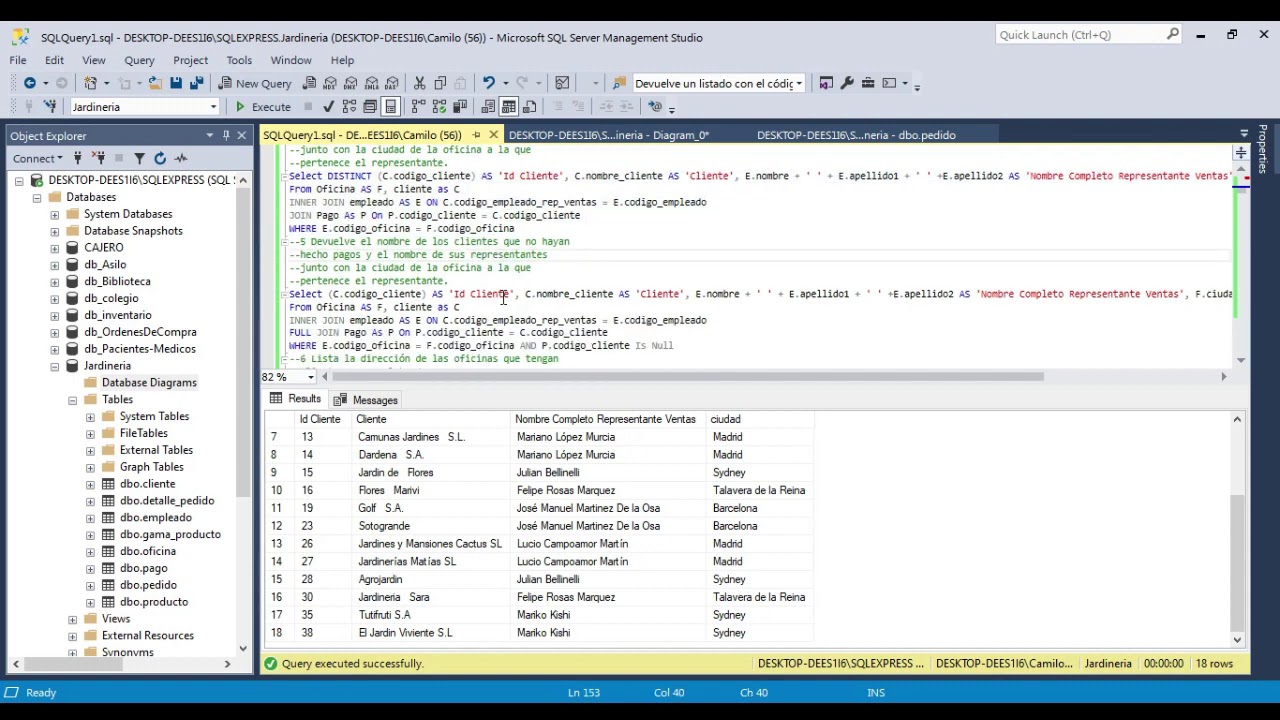Click the DAX query icon
The image size is (1280, 720).
point(392,83)
